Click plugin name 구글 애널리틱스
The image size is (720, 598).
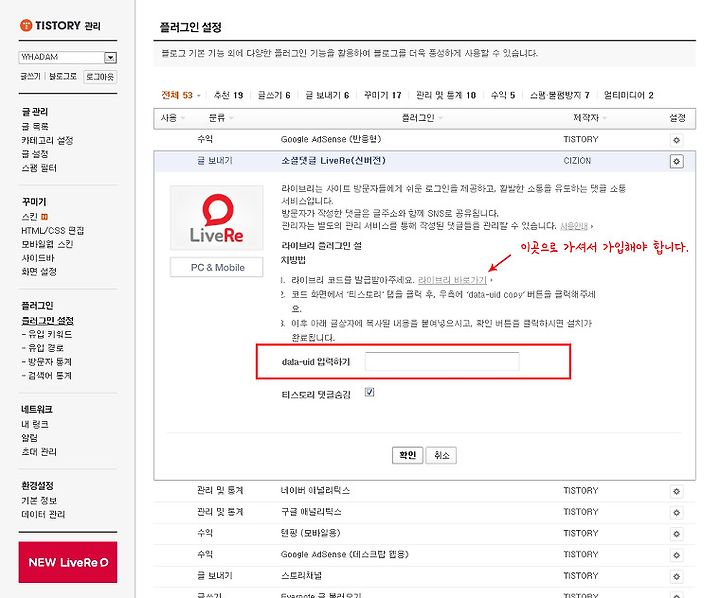click(311, 512)
